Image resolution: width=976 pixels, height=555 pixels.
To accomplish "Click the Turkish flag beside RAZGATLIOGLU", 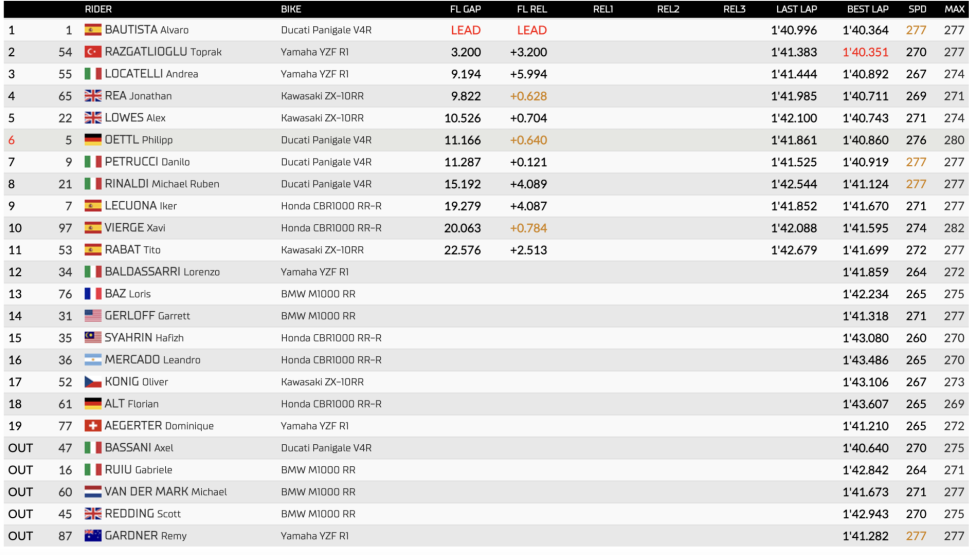I will pos(93,52).
